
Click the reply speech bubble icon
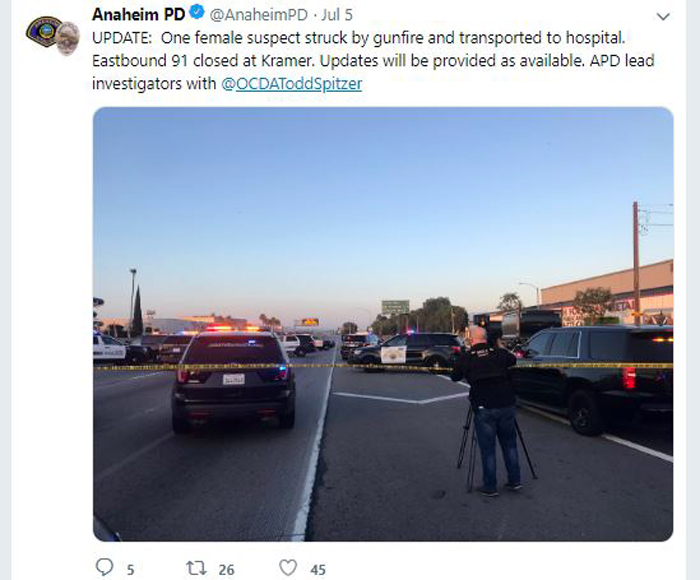(104, 567)
